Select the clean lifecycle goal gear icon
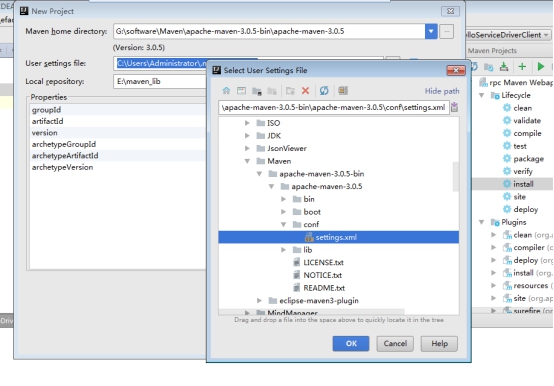554x386 pixels. [507, 108]
